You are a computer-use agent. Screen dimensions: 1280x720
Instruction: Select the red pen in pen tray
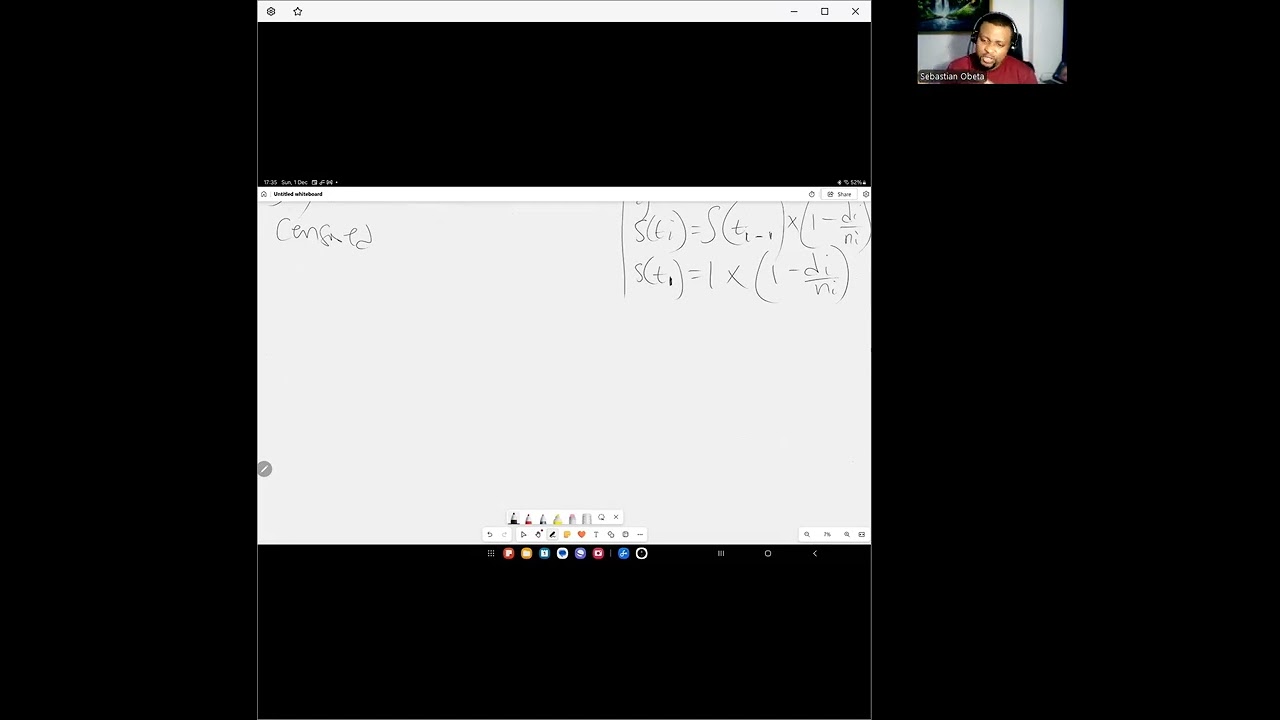tap(528, 518)
